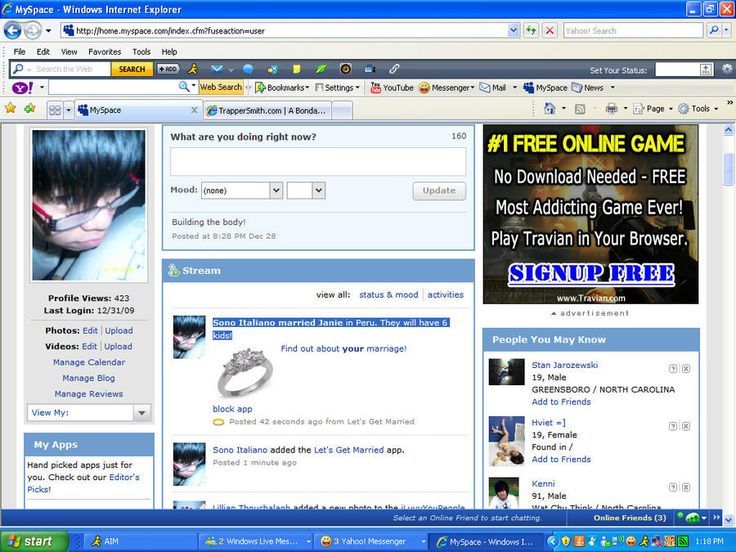This screenshot has width=736, height=552.
Task: Click Add to Friends under Stan Jarozewski
Action: pos(561,402)
